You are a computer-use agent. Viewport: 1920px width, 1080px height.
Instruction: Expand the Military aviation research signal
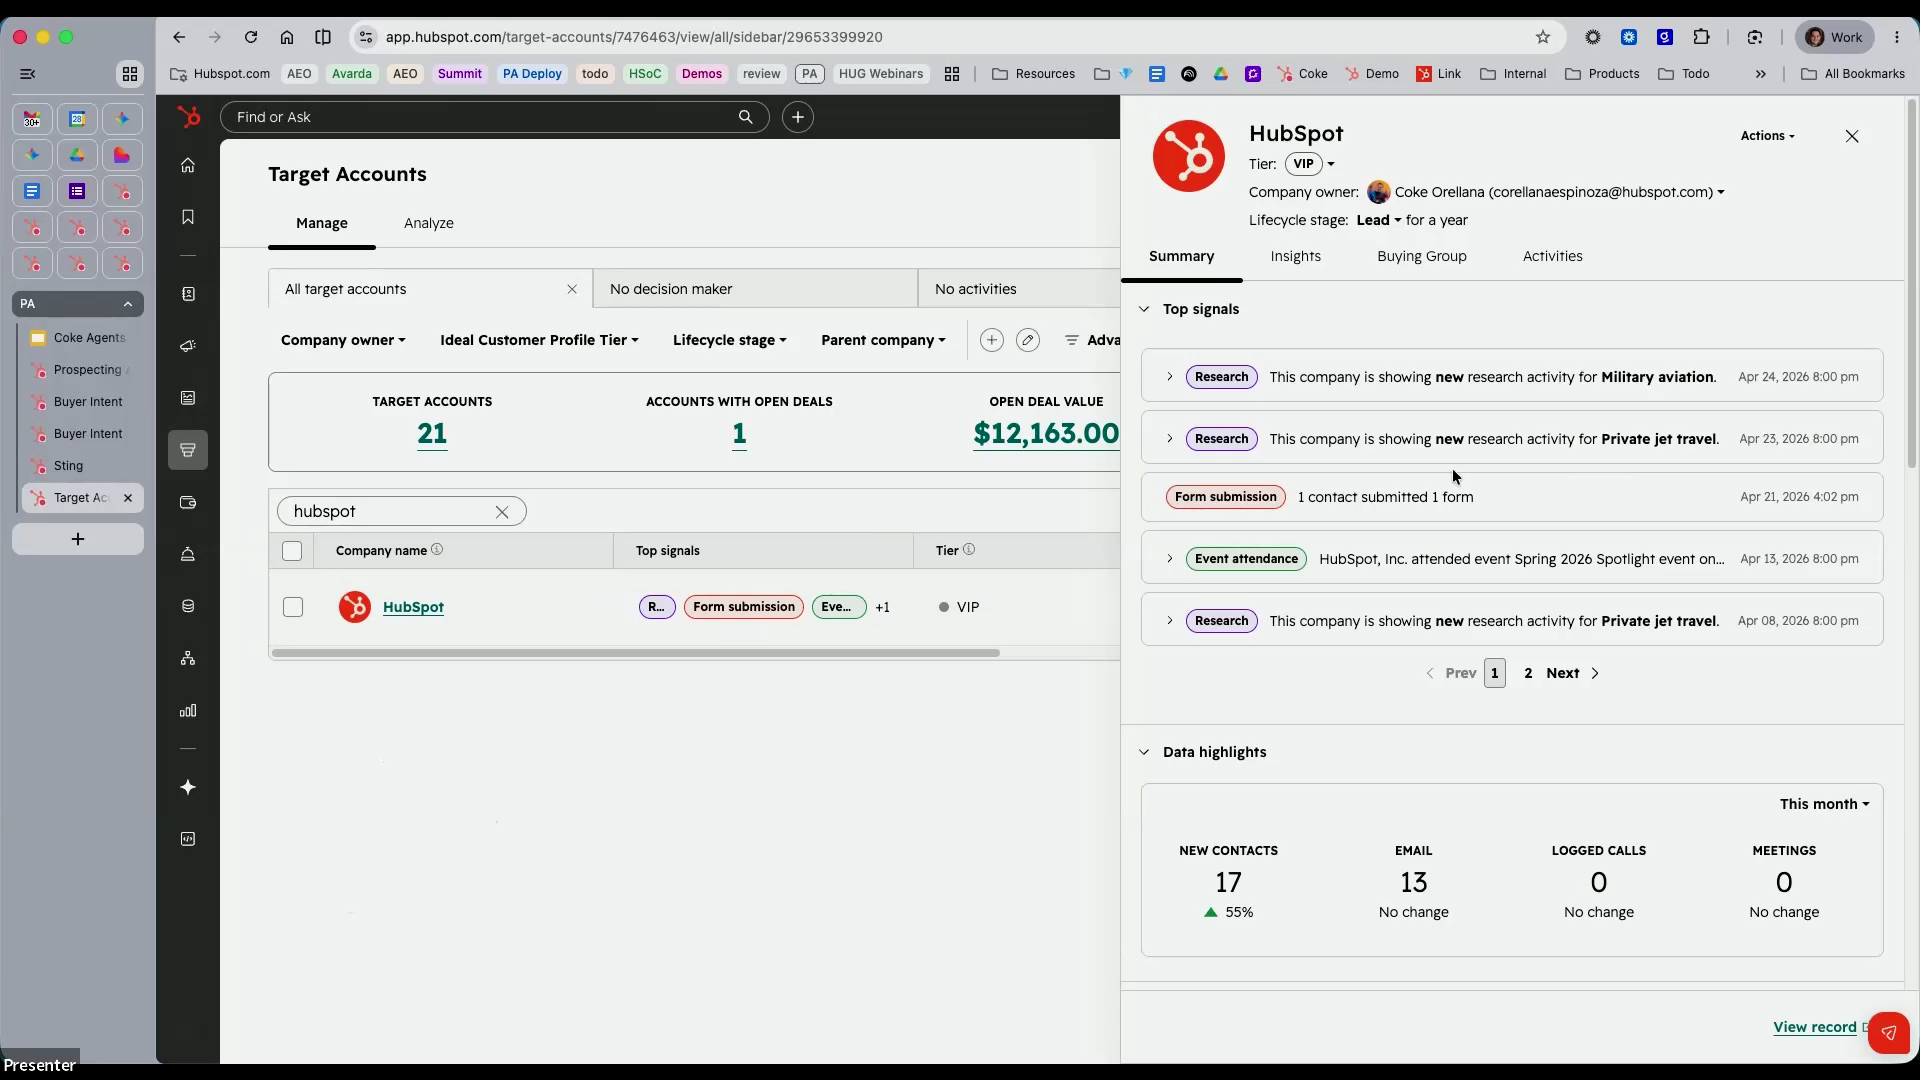[x=1169, y=377]
